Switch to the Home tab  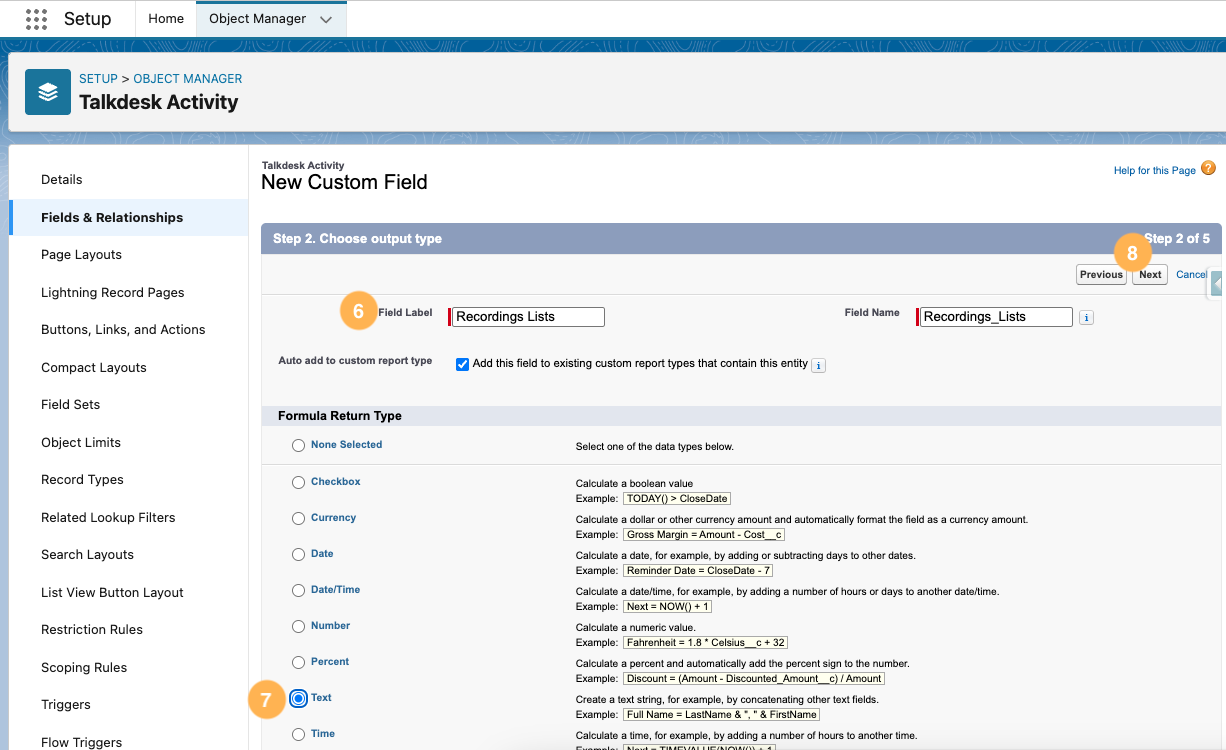coord(166,19)
